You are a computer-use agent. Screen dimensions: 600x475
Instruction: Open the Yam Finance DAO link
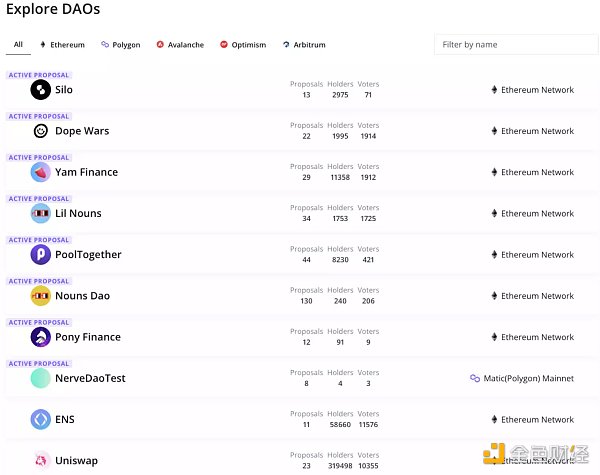coord(86,172)
